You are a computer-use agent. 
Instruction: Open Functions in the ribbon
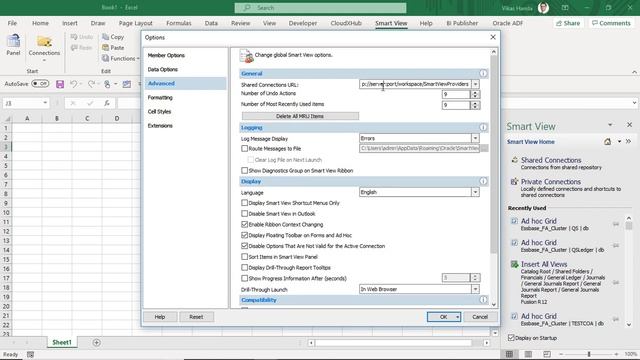(x=120, y=58)
